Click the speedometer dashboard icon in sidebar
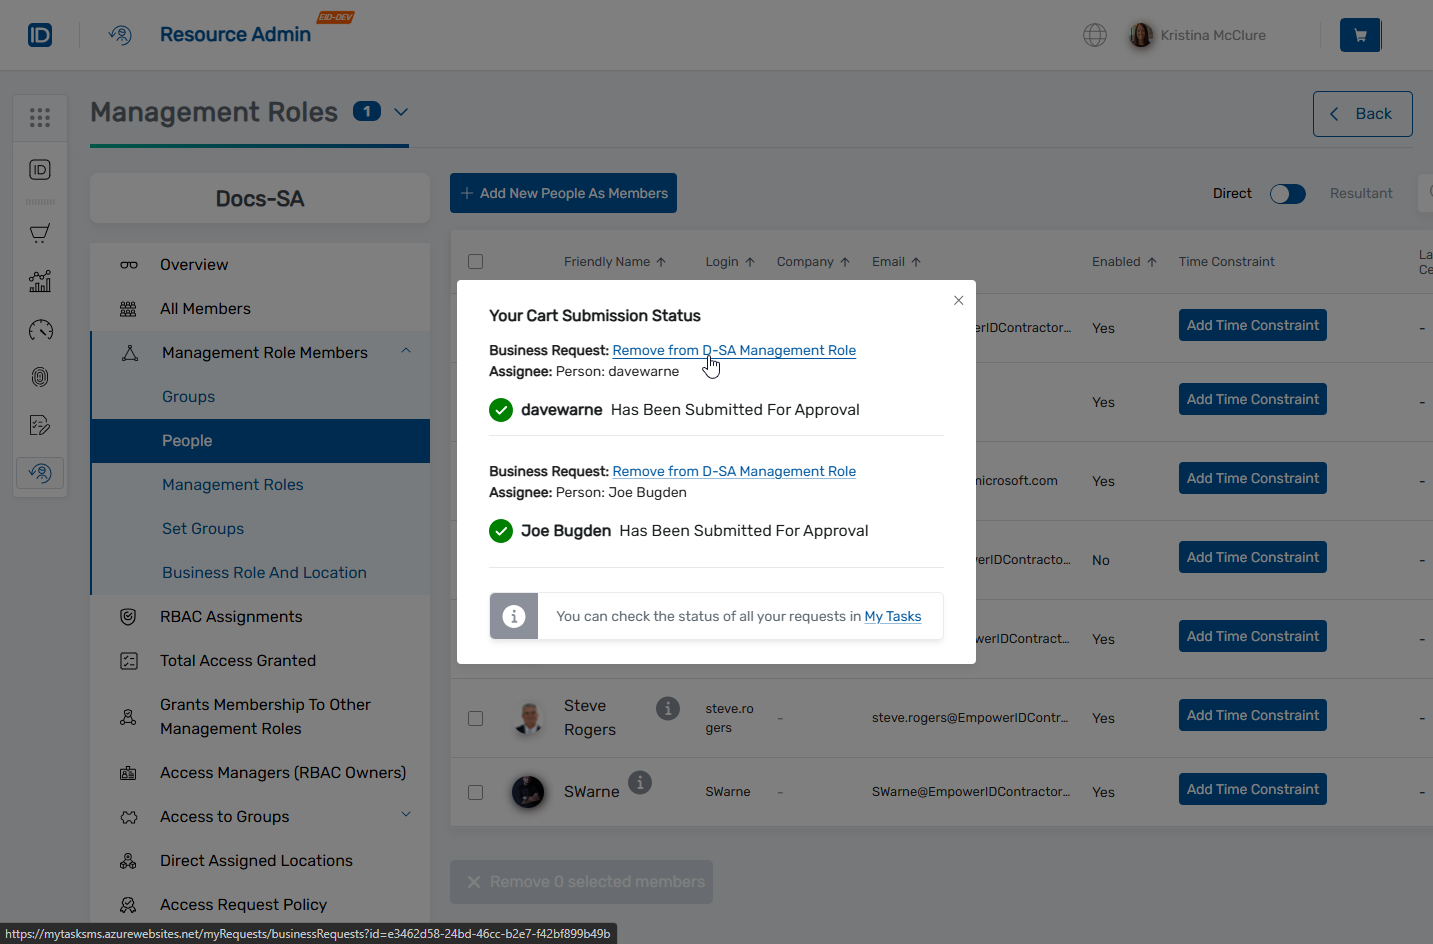 point(40,330)
